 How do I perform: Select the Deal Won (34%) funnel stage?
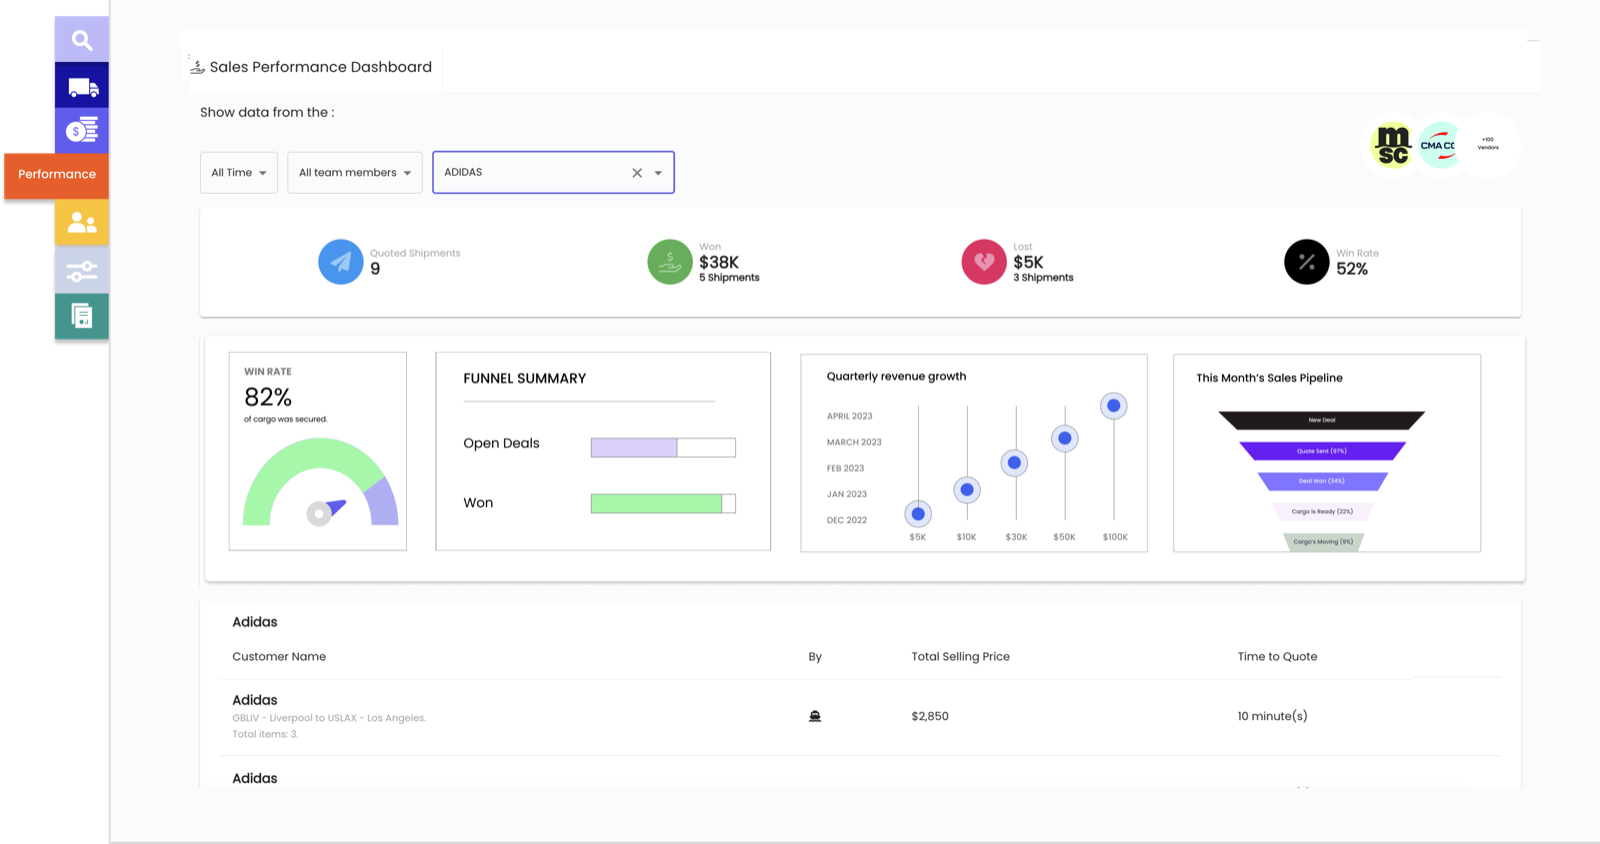pos(1322,481)
